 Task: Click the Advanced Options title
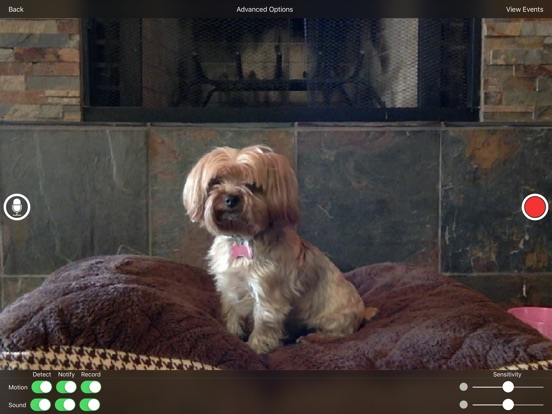point(264,10)
